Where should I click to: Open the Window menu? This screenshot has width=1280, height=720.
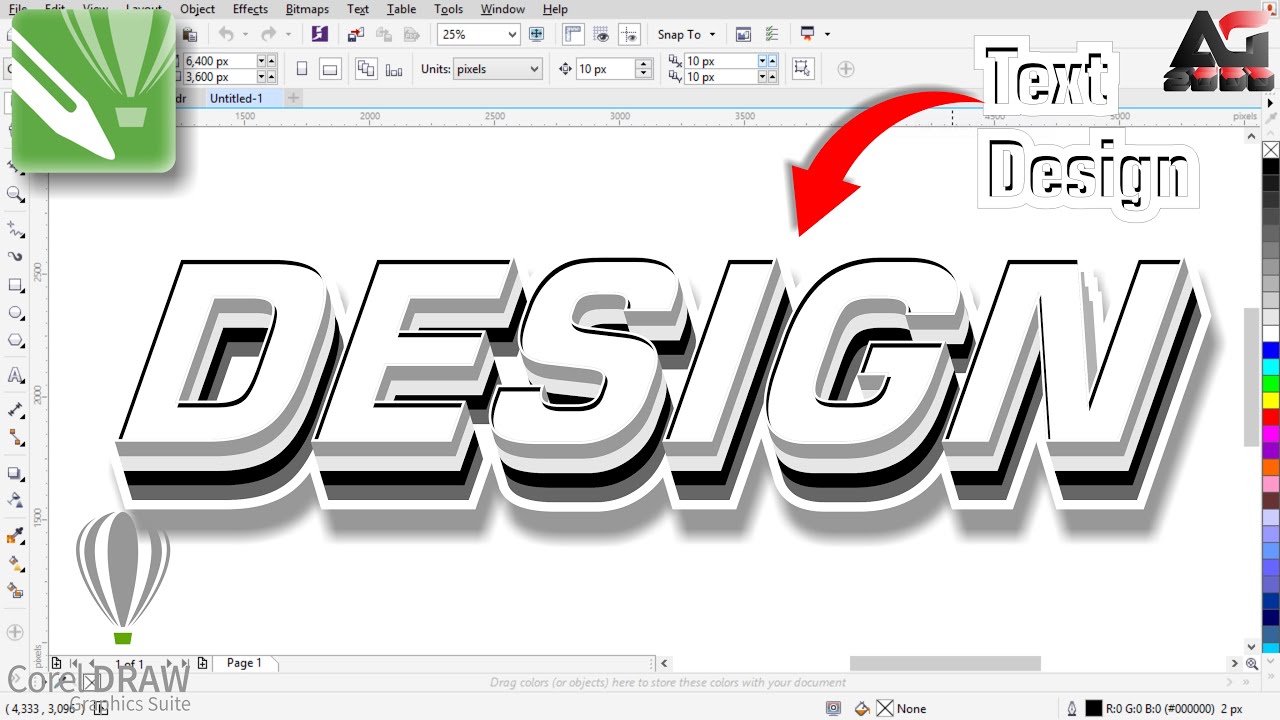tap(502, 9)
